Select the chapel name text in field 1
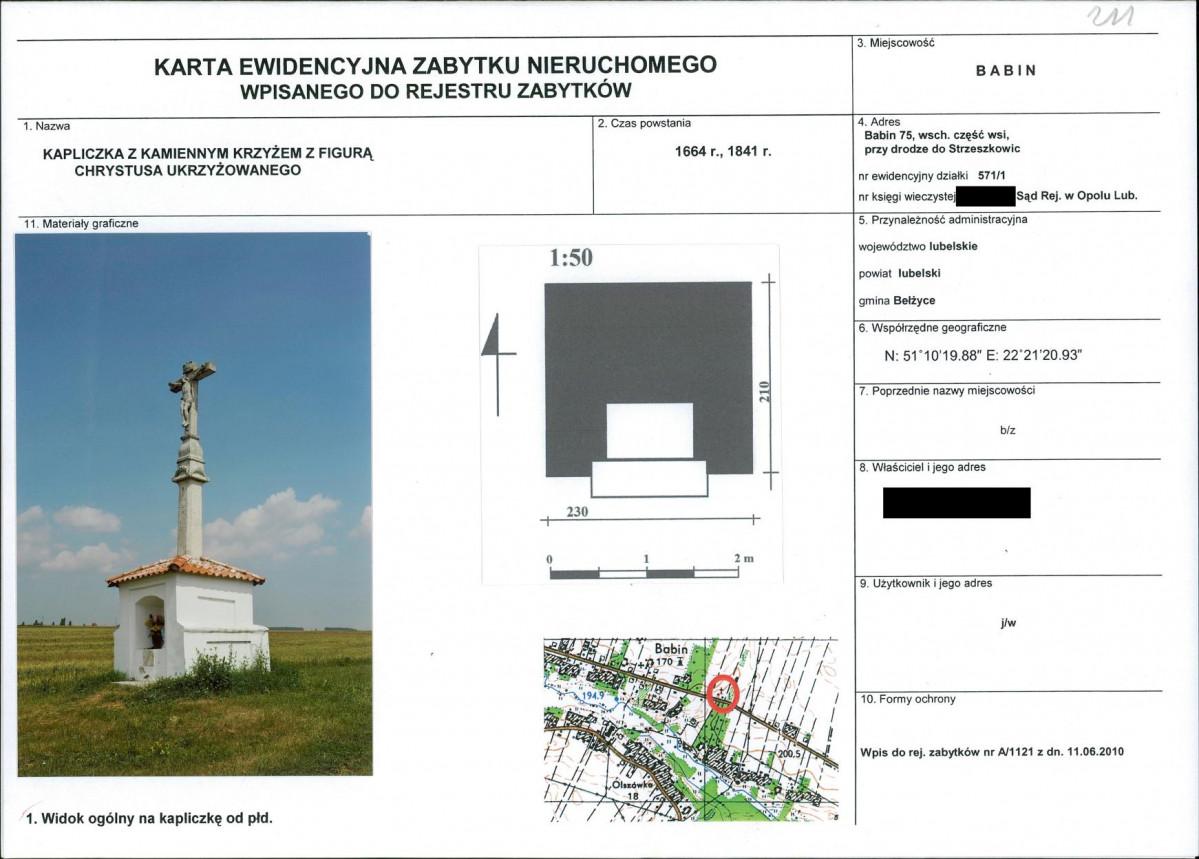The height and width of the screenshot is (859, 1199). coord(208,161)
